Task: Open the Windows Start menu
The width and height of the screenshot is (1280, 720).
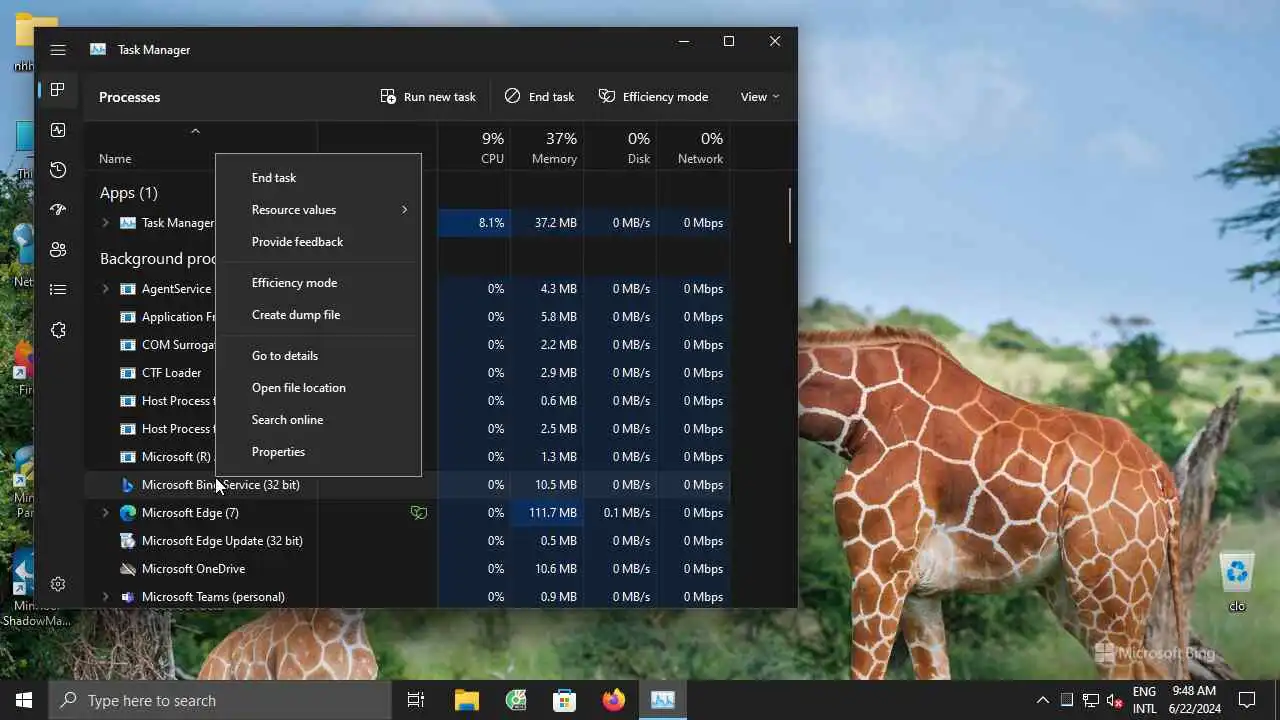Action: pyautogui.click(x=24, y=700)
